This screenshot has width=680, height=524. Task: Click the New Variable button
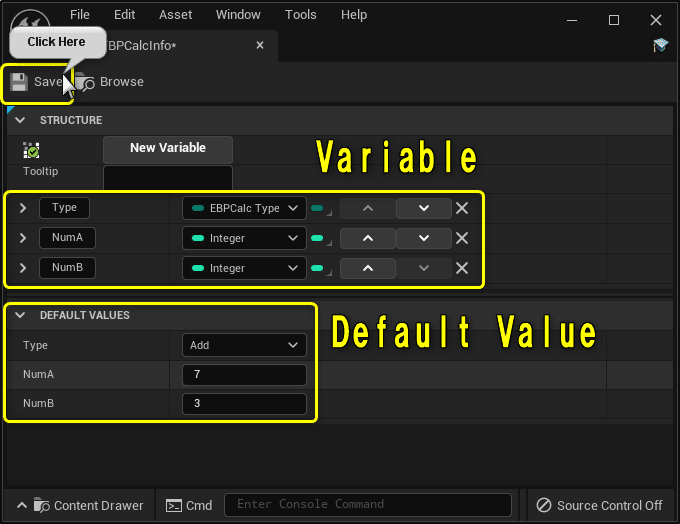tap(168, 148)
